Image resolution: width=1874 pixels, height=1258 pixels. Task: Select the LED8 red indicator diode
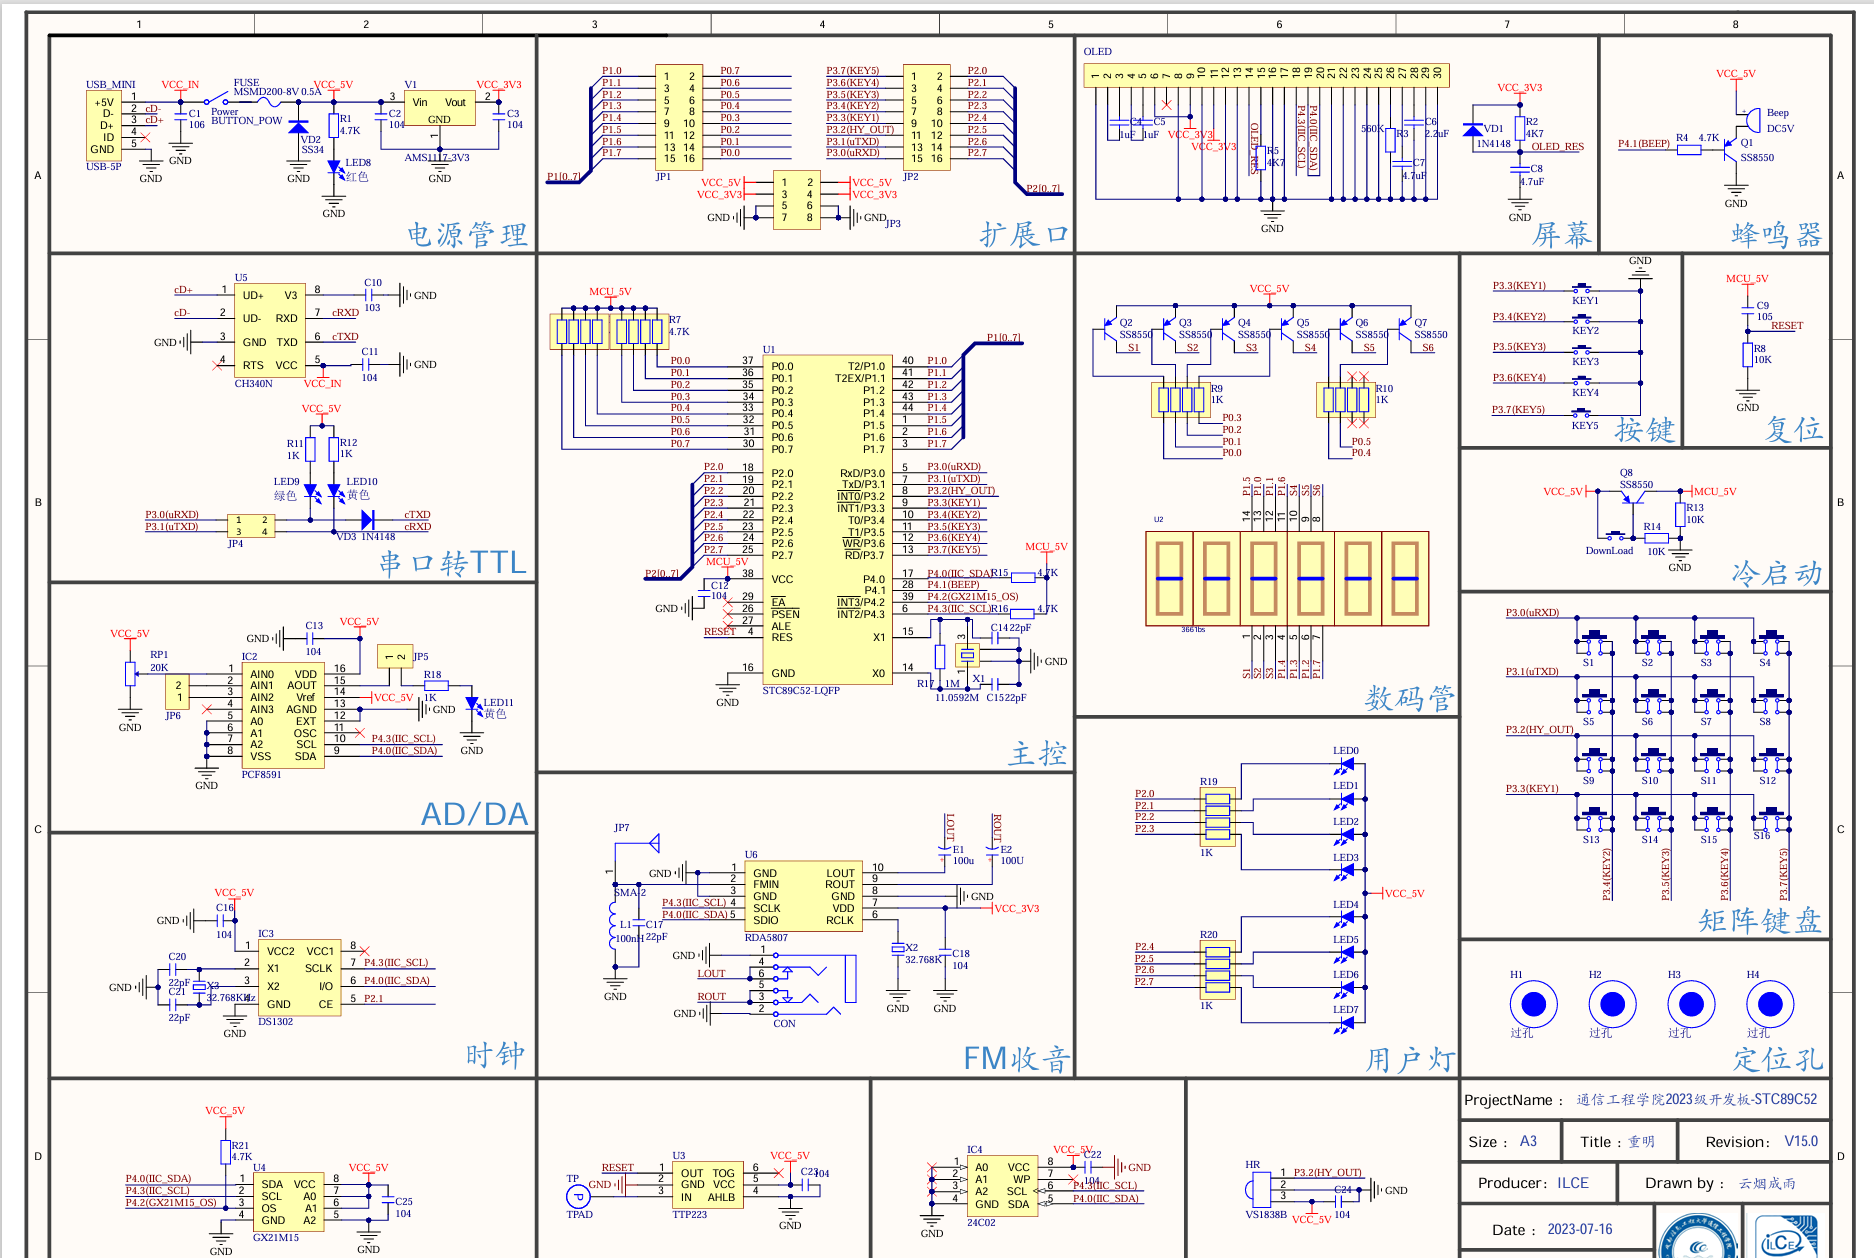click(x=334, y=168)
